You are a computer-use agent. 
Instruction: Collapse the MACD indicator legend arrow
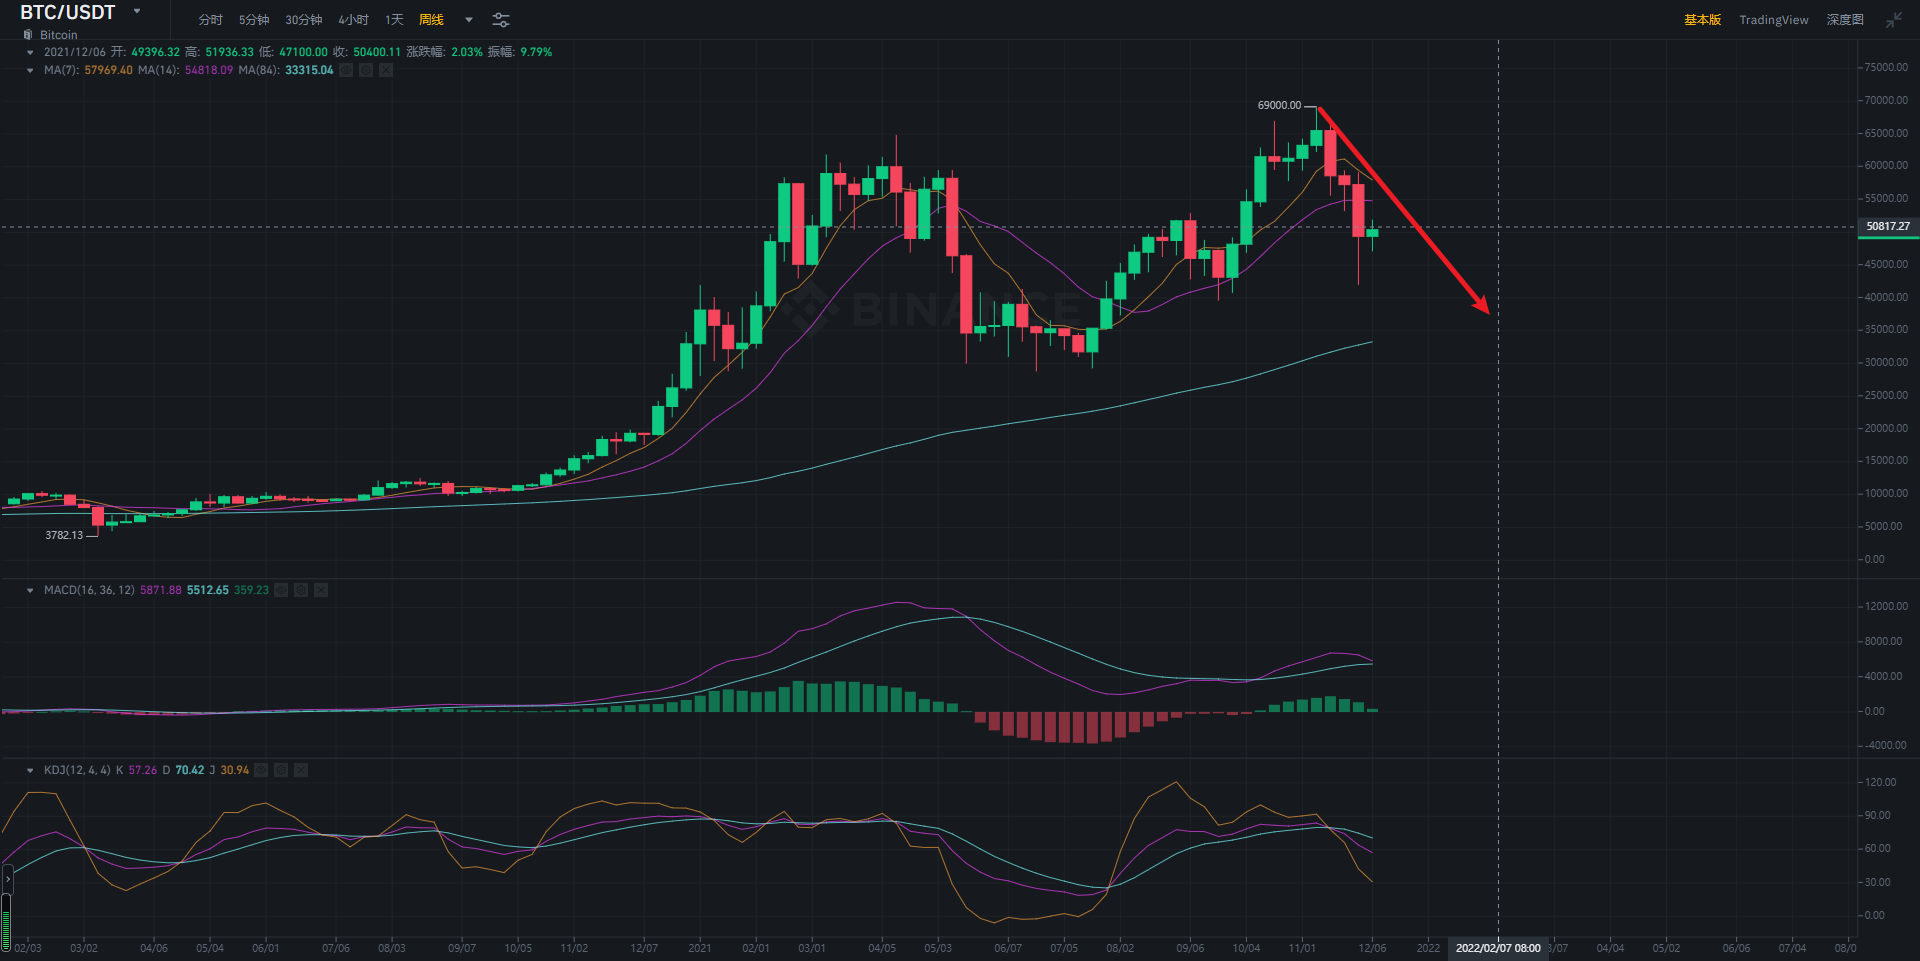[30, 590]
